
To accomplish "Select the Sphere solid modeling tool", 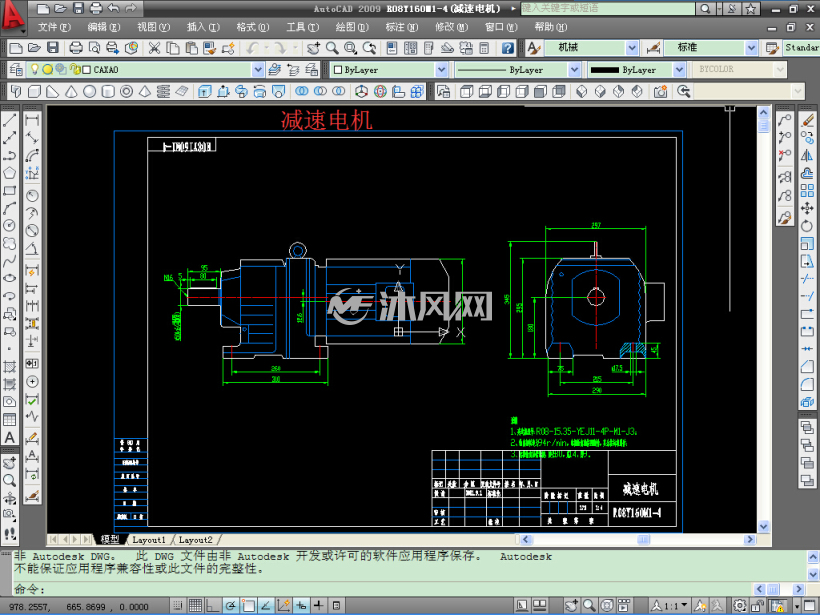I will tap(89, 92).
